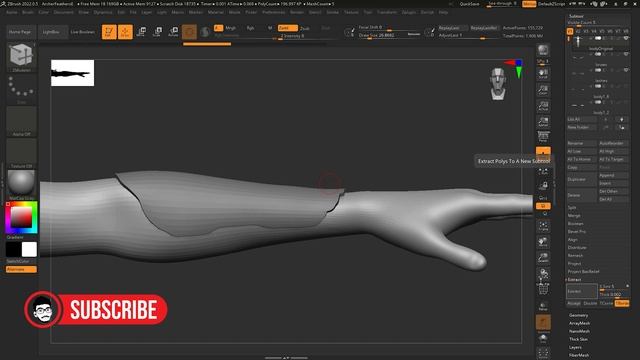This screenshot has height=360, width=640.
Task: Expand the ArrayMesh palette section
Action: click(580, 323)
